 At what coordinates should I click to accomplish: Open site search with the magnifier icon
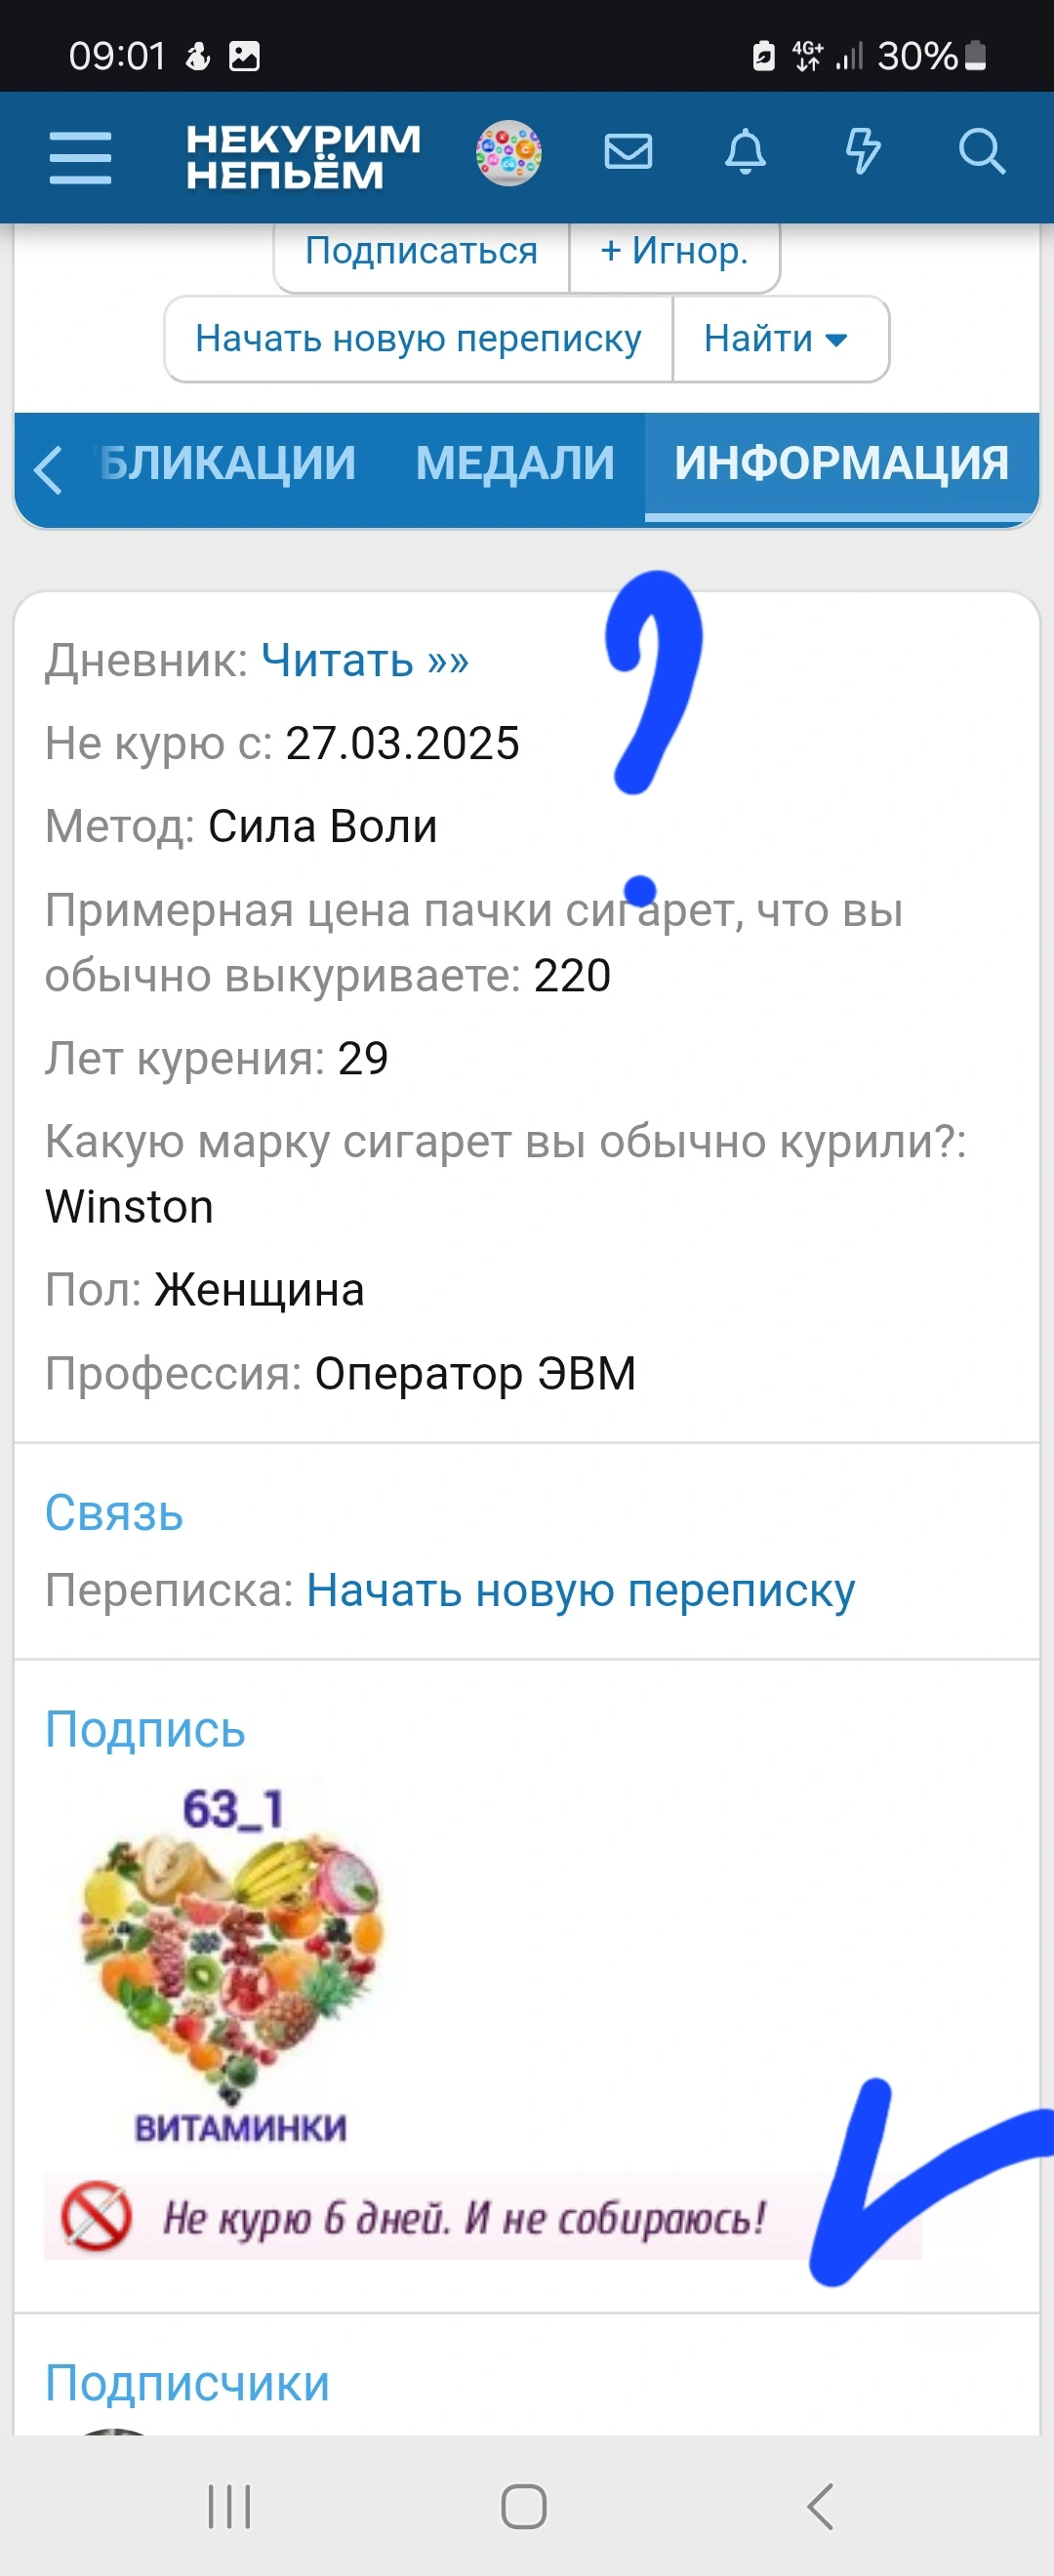[x=981, y=152]
